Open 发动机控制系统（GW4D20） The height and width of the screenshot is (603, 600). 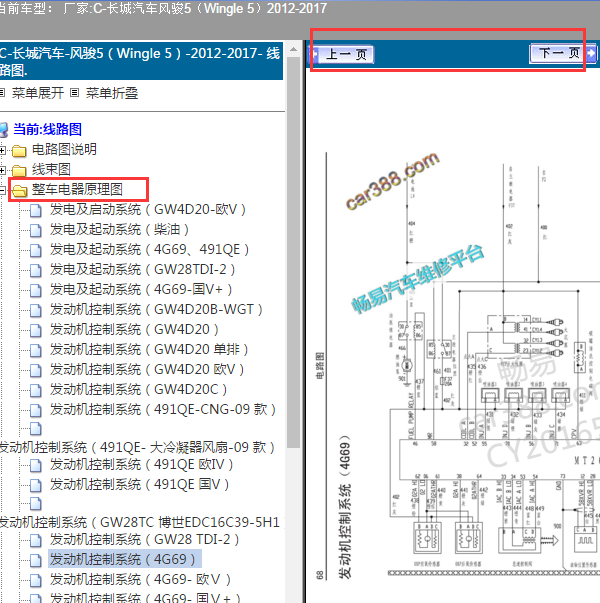click(134, 330)
